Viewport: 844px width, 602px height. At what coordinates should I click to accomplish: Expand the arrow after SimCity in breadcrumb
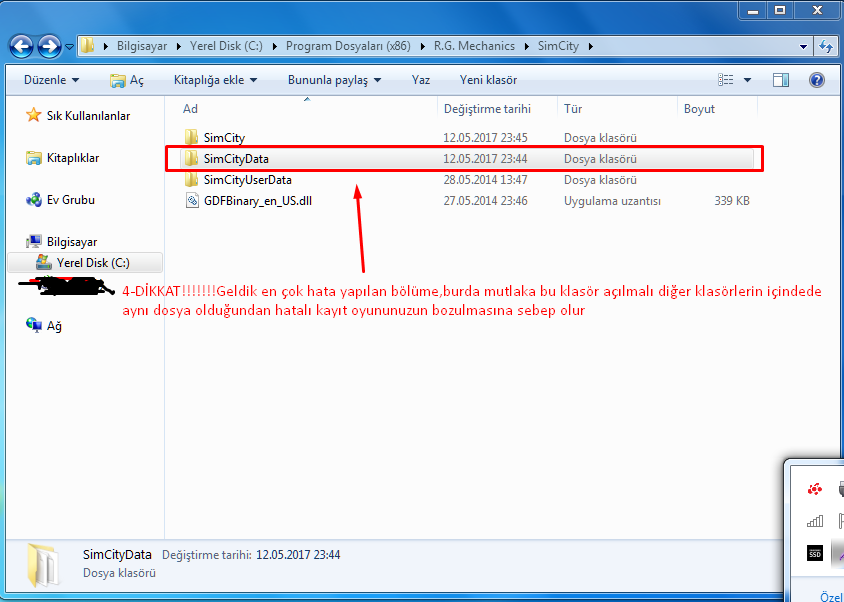590,46
